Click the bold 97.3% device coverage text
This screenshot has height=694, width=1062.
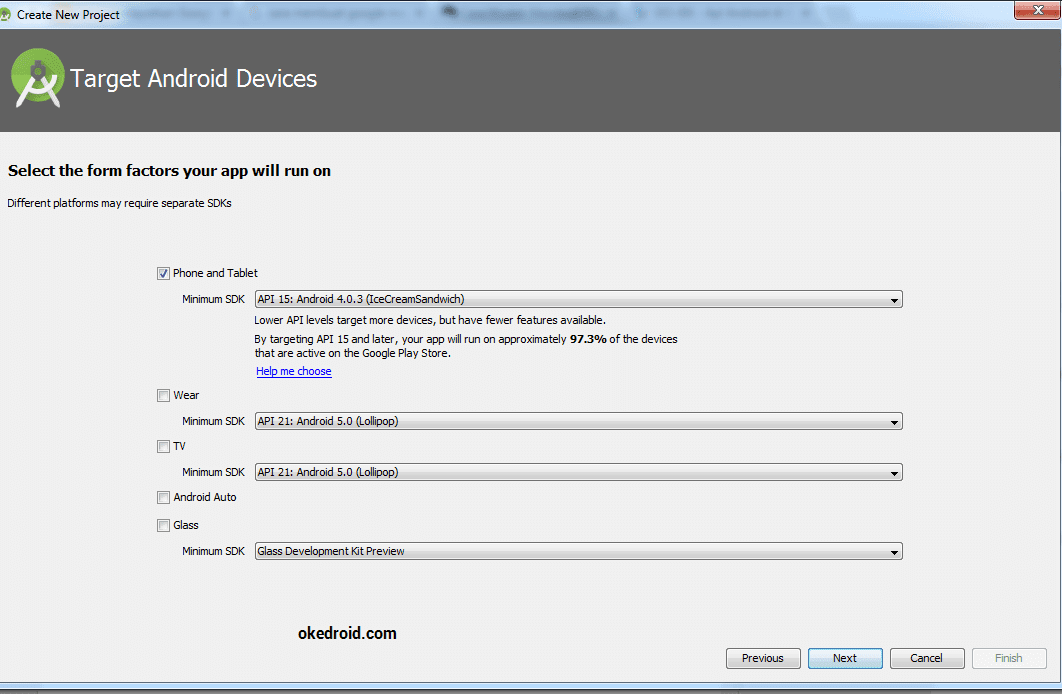tap(588, 339)
